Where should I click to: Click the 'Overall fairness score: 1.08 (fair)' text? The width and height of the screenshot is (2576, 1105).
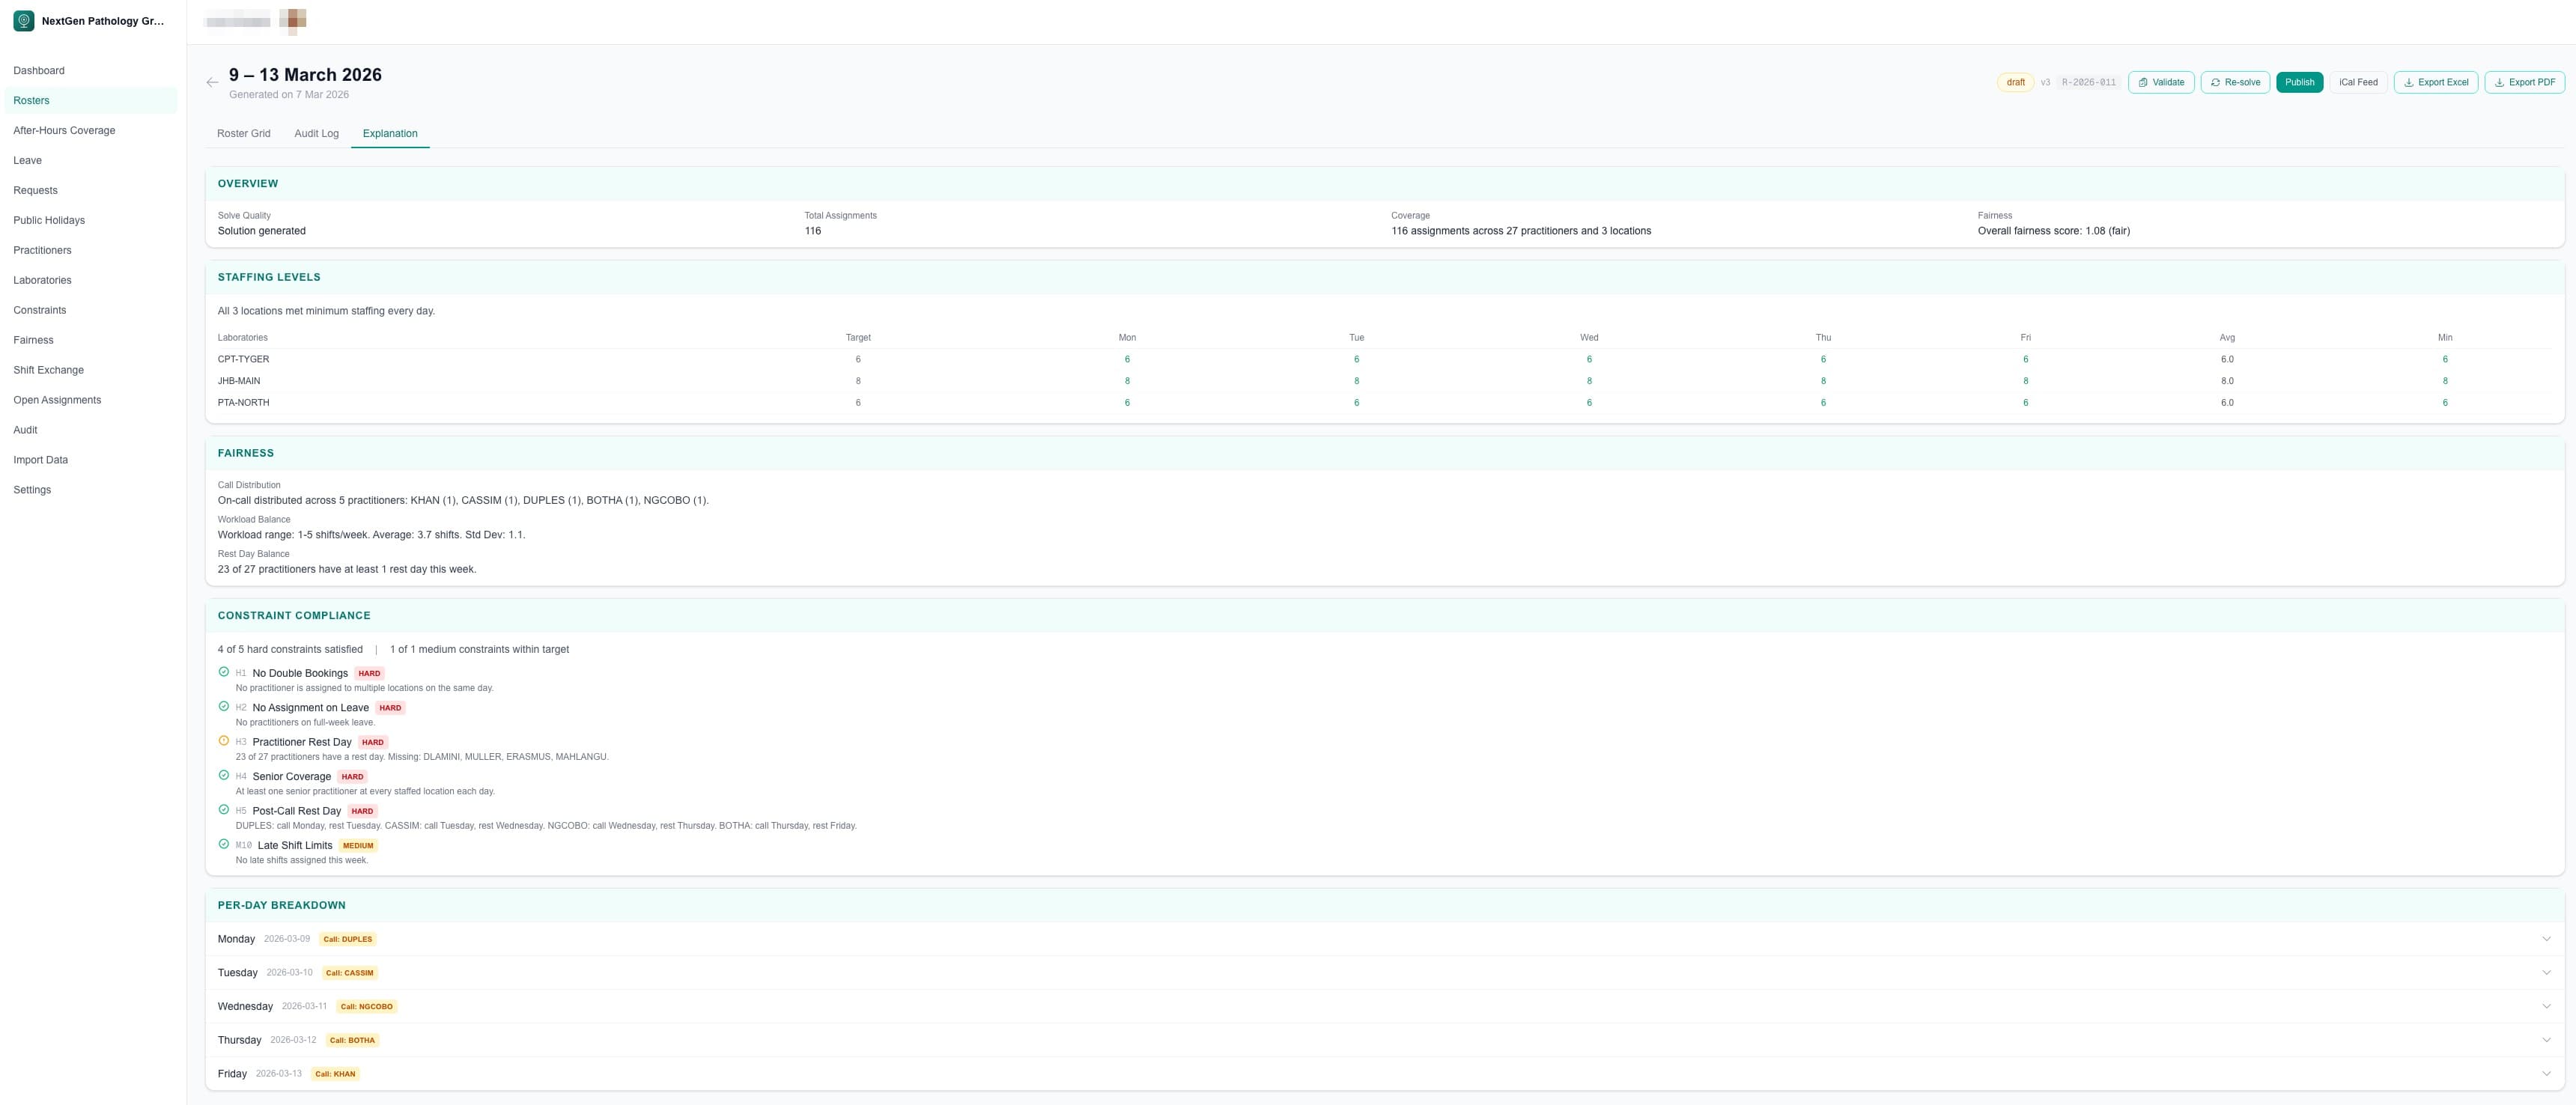point(2053,231)
